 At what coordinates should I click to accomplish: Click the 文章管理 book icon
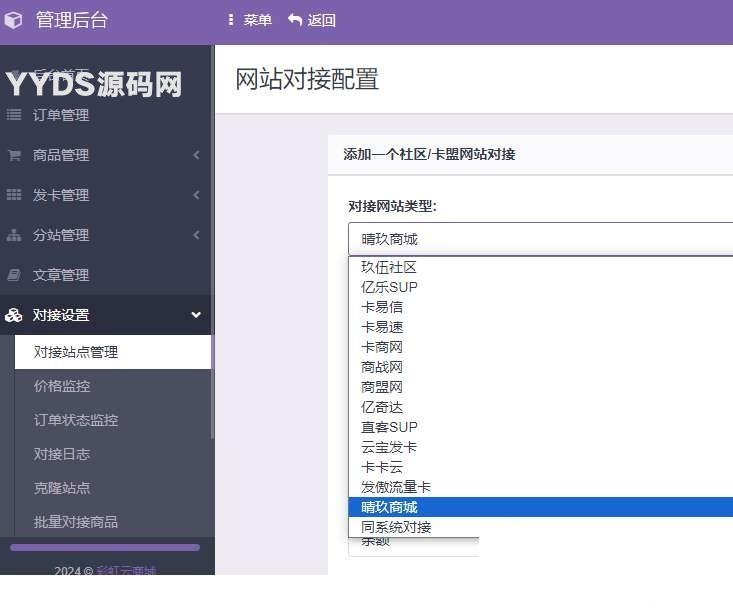(14, 275)
